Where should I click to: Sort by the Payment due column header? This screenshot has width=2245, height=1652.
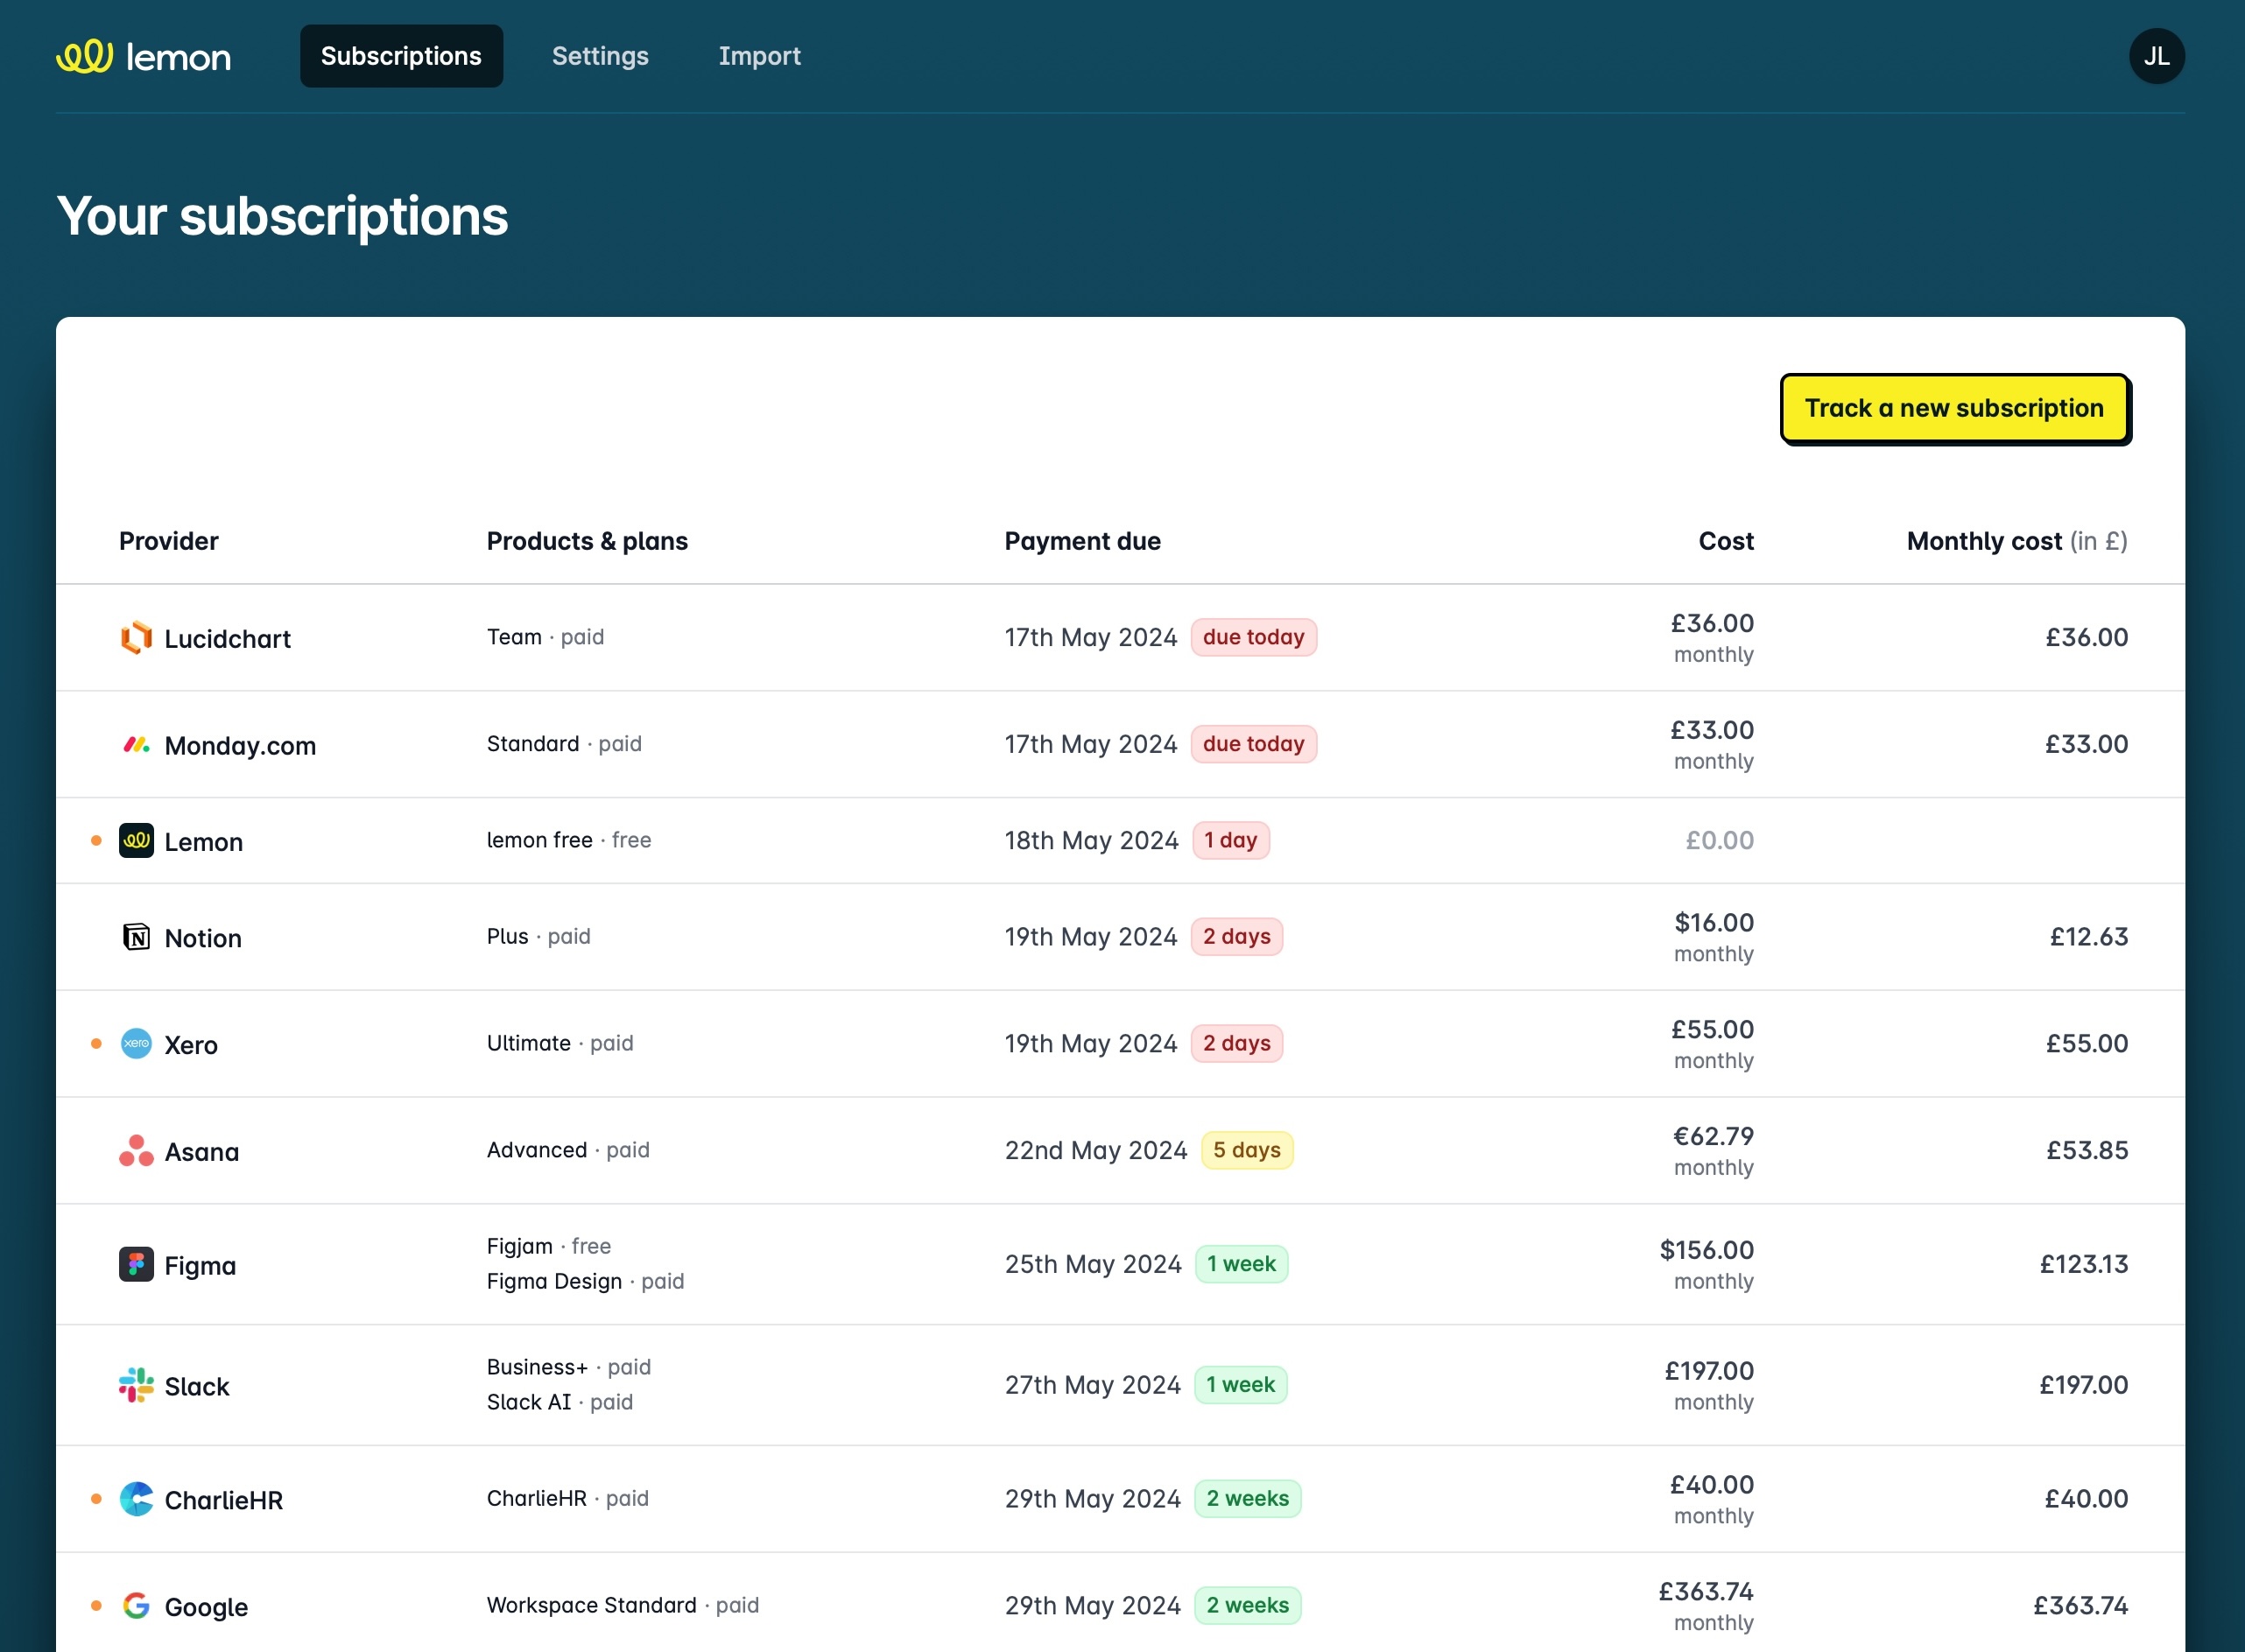coord(1082,541)
